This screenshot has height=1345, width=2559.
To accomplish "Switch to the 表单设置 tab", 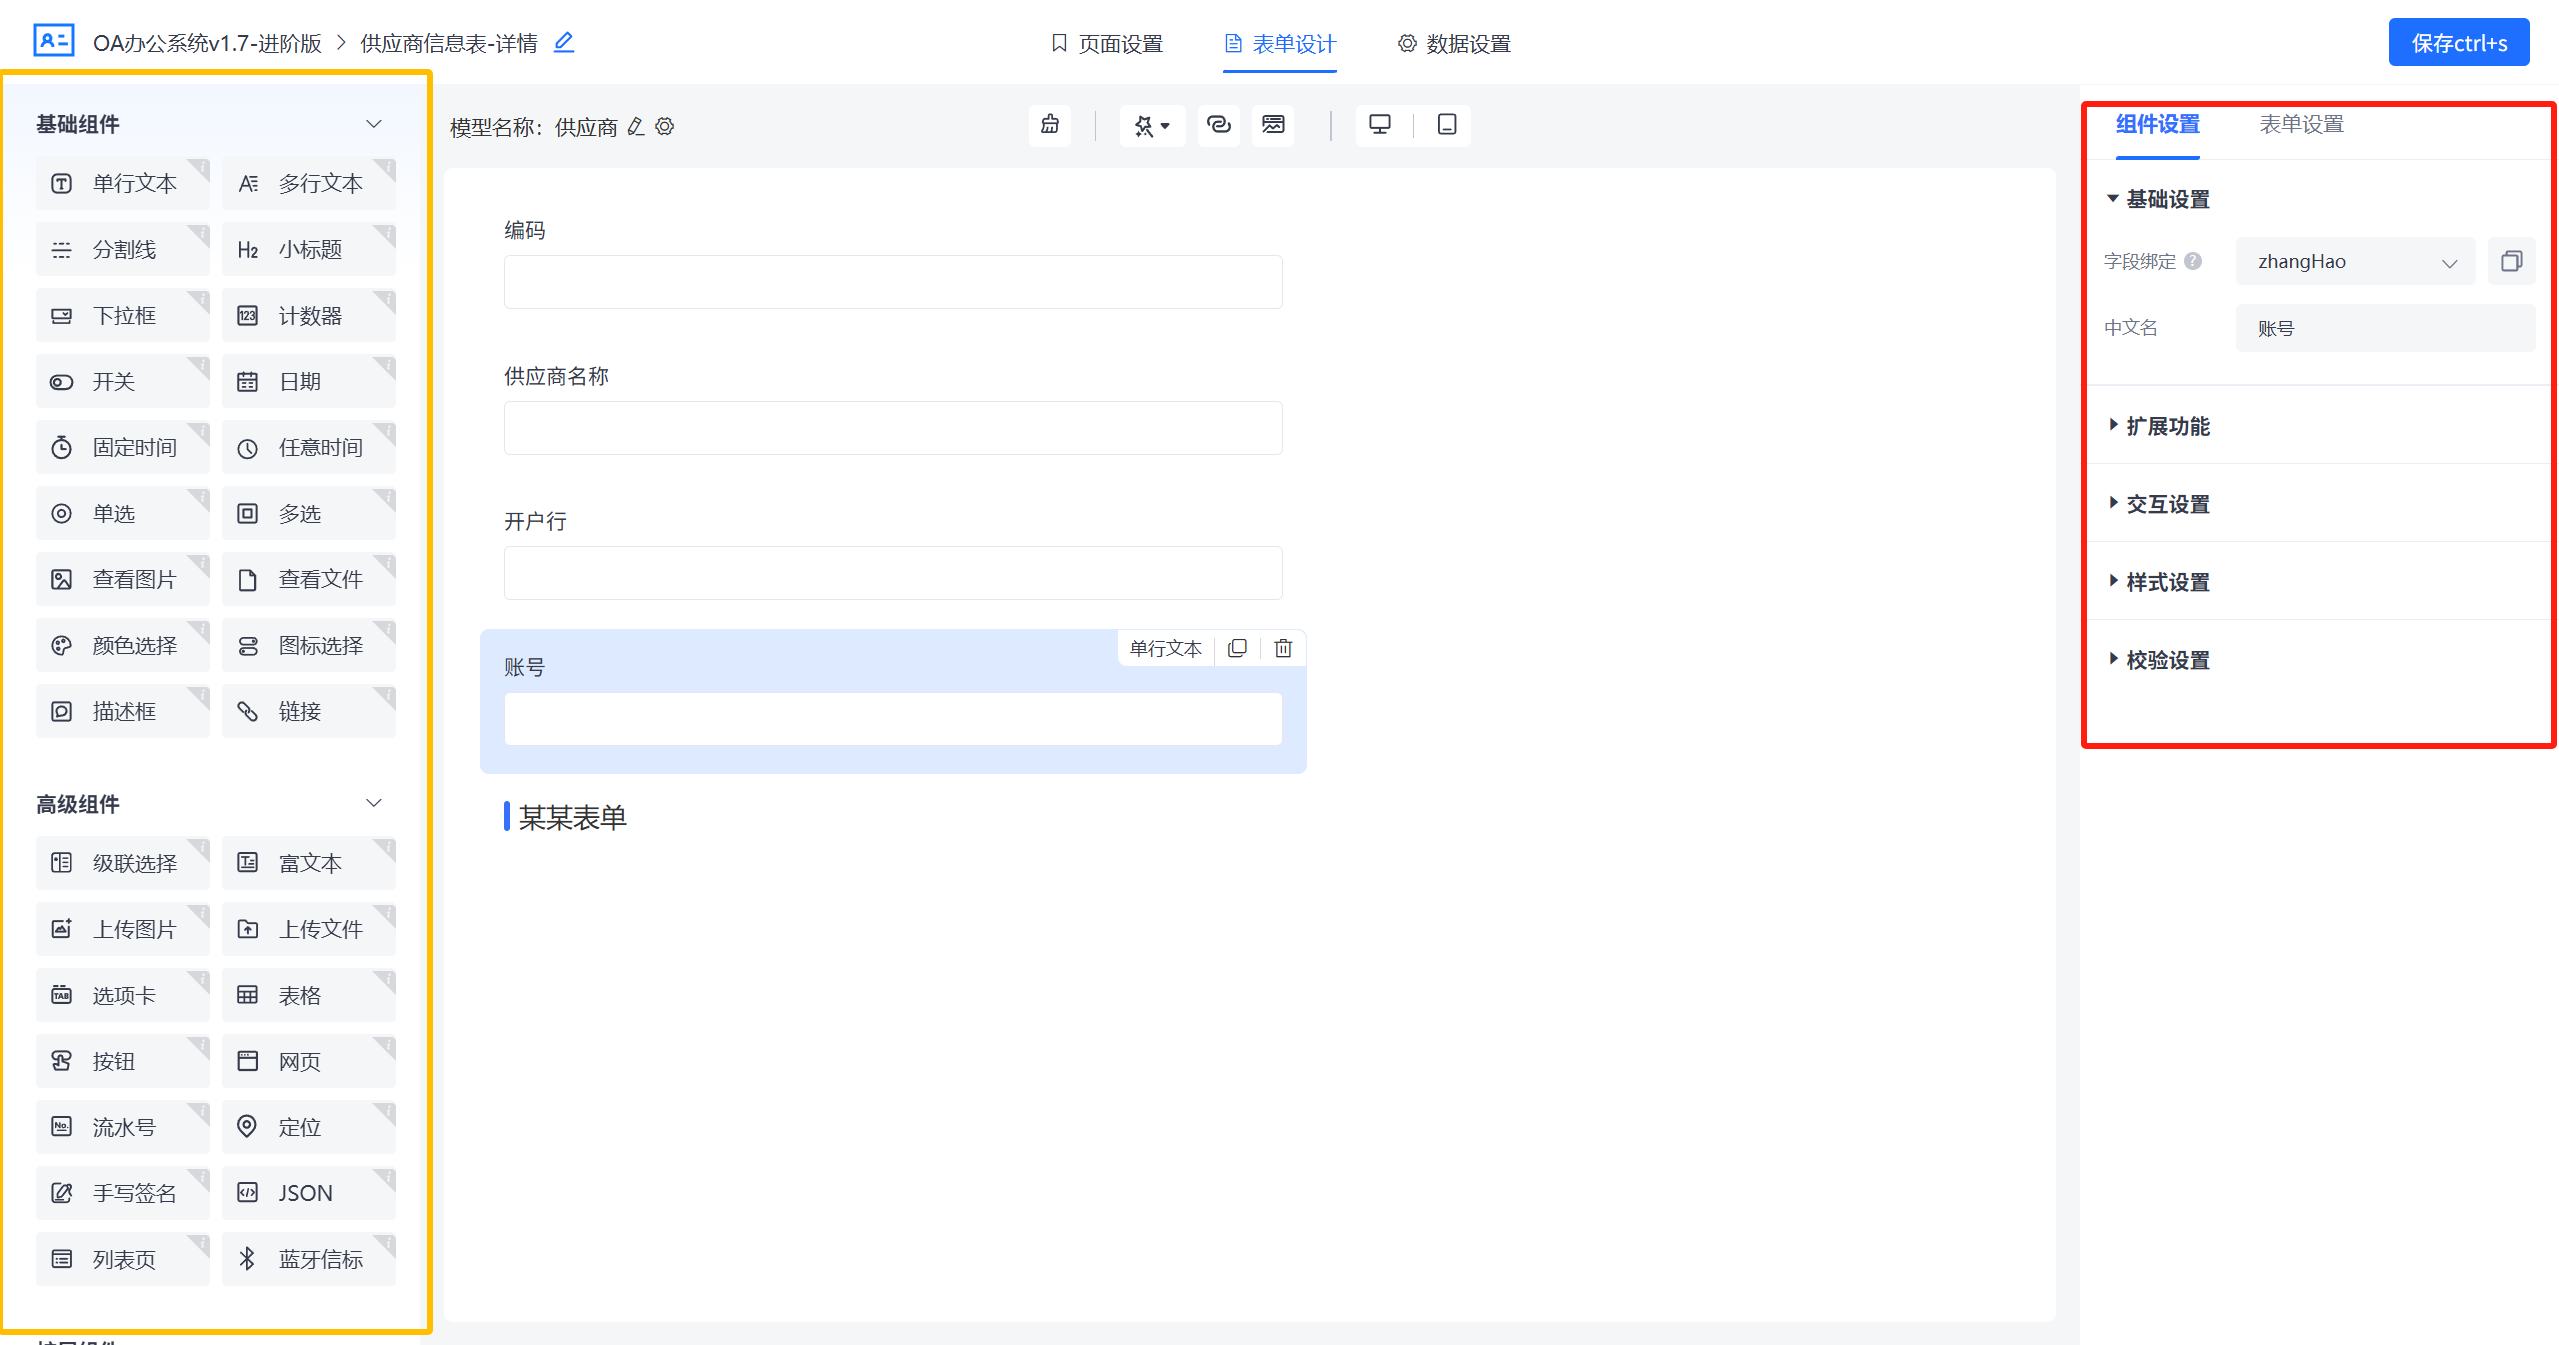I will click(2301, 124).
